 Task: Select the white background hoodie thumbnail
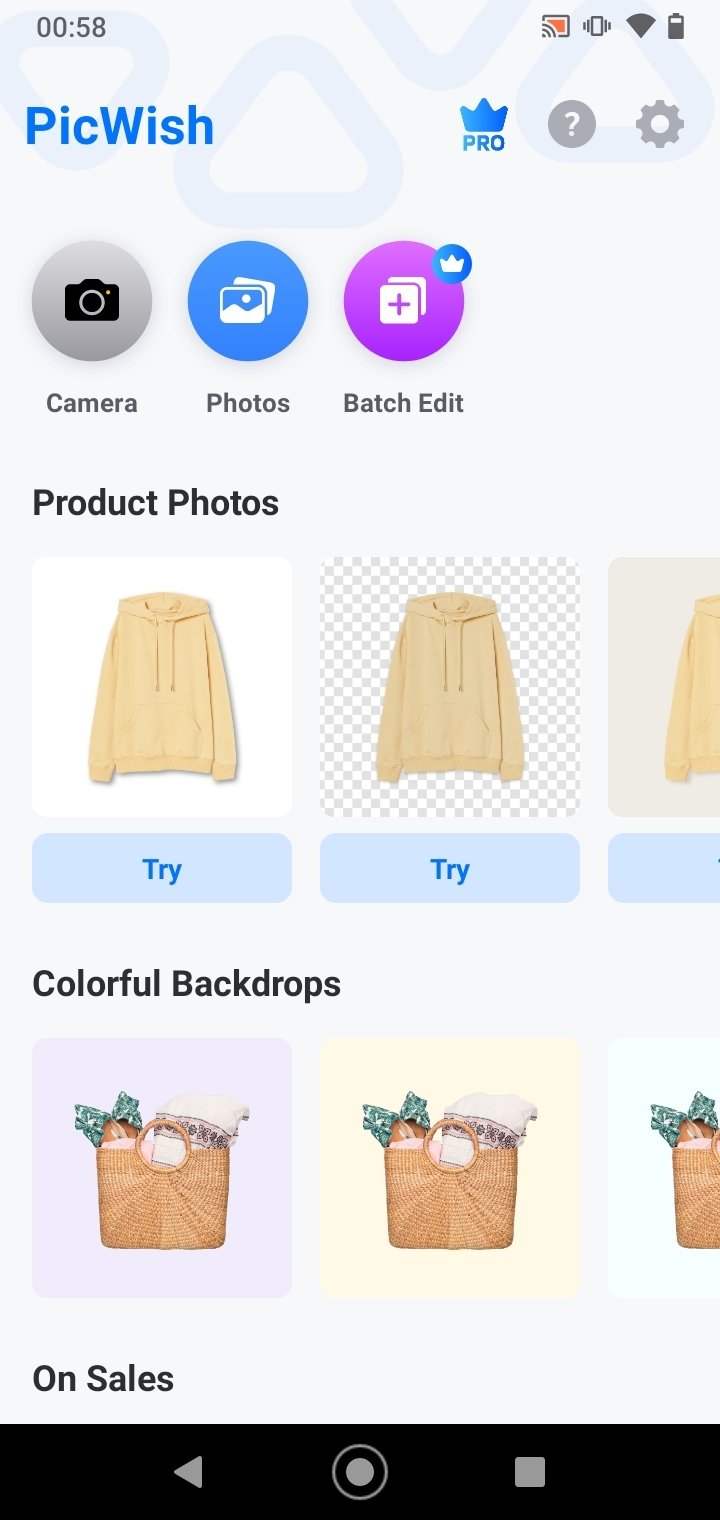coord(162,687)
